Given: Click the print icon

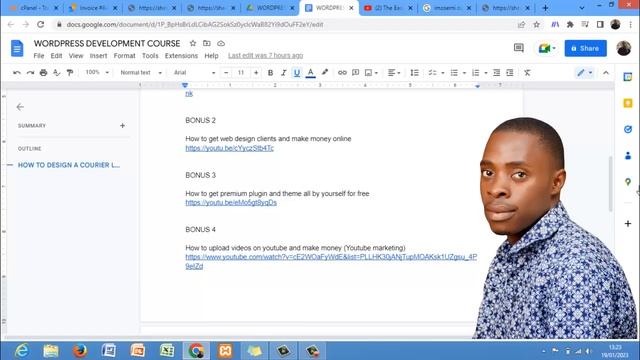Looking at the screenshot, I should 43,73.
